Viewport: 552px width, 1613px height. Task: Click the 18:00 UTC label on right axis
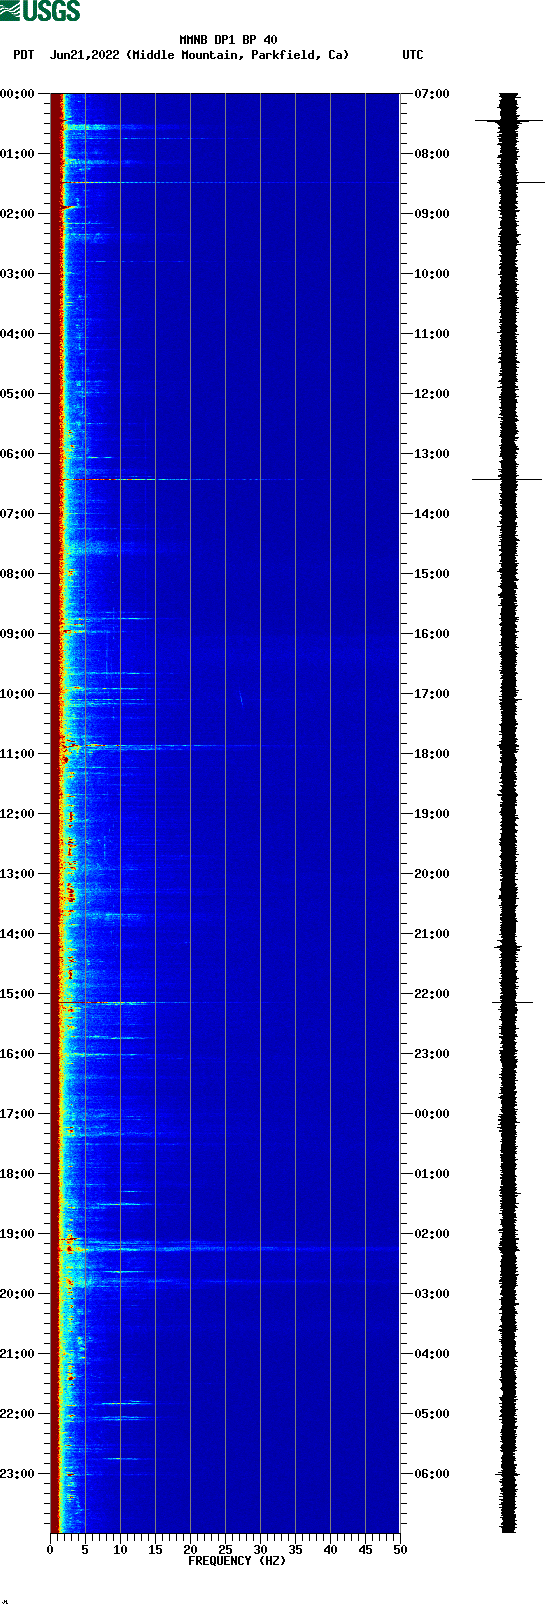432,754
